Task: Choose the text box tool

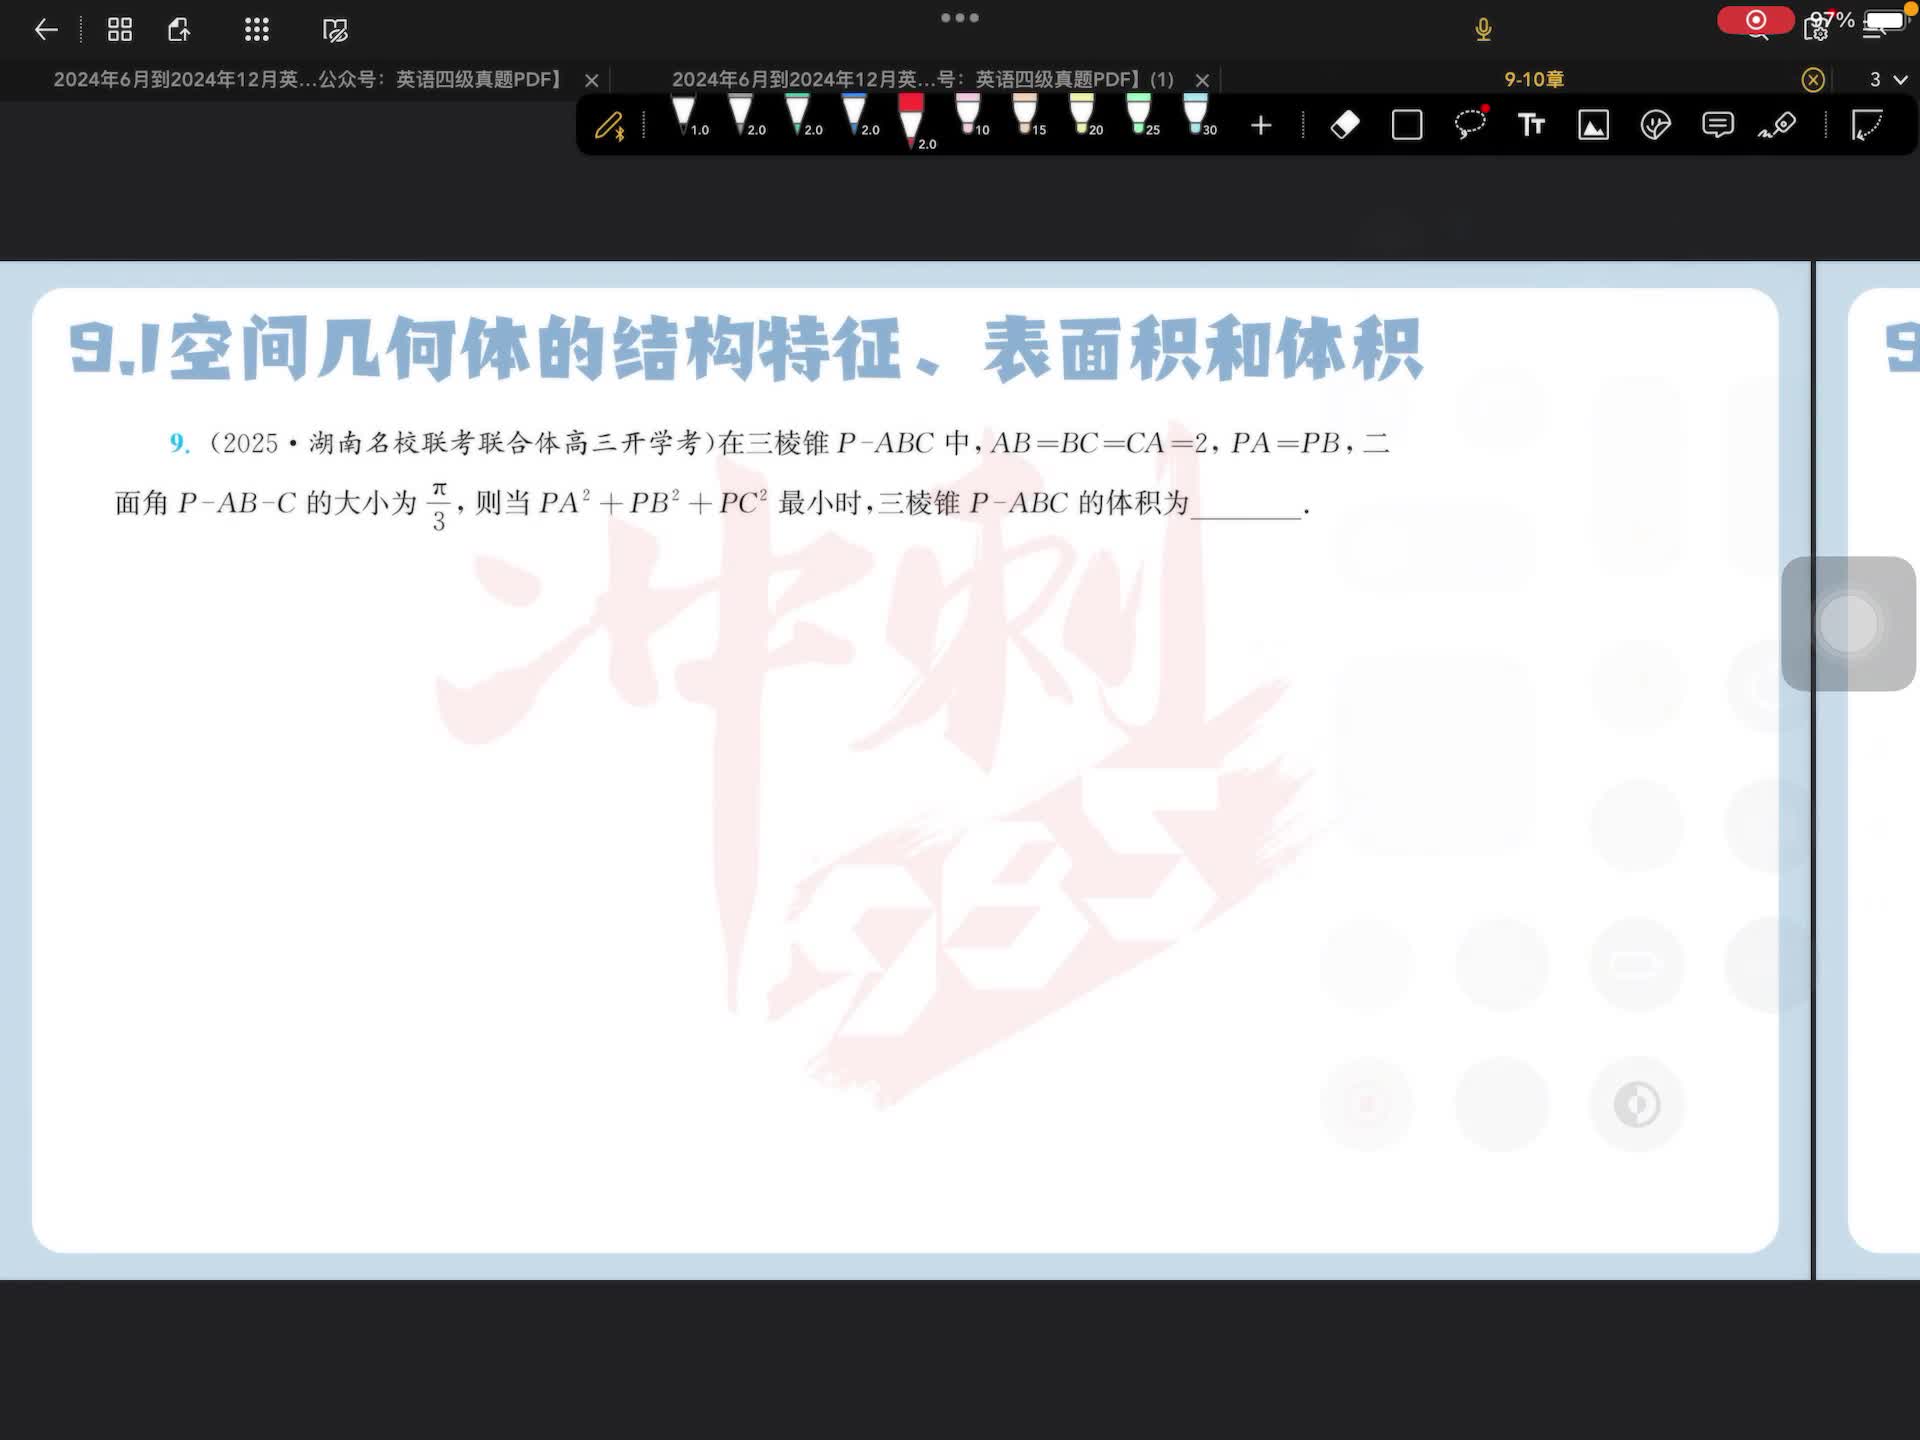Action: [1531, 125]
